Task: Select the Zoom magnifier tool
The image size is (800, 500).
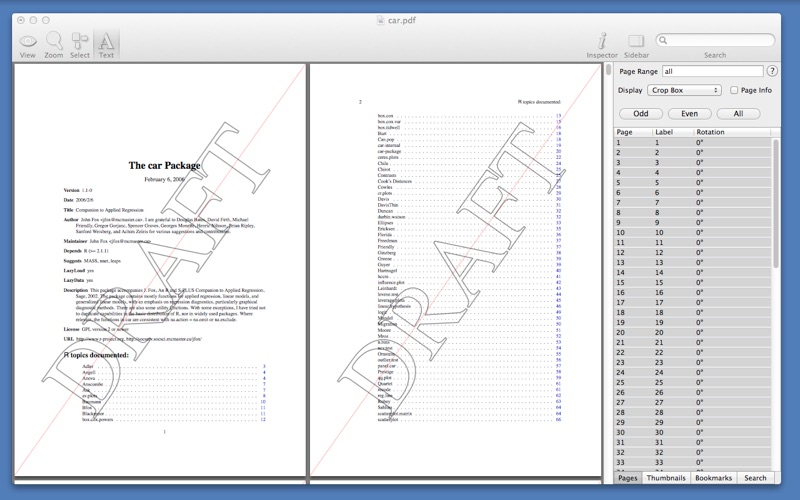Action: pyautogui.click(x=54, y=40)
